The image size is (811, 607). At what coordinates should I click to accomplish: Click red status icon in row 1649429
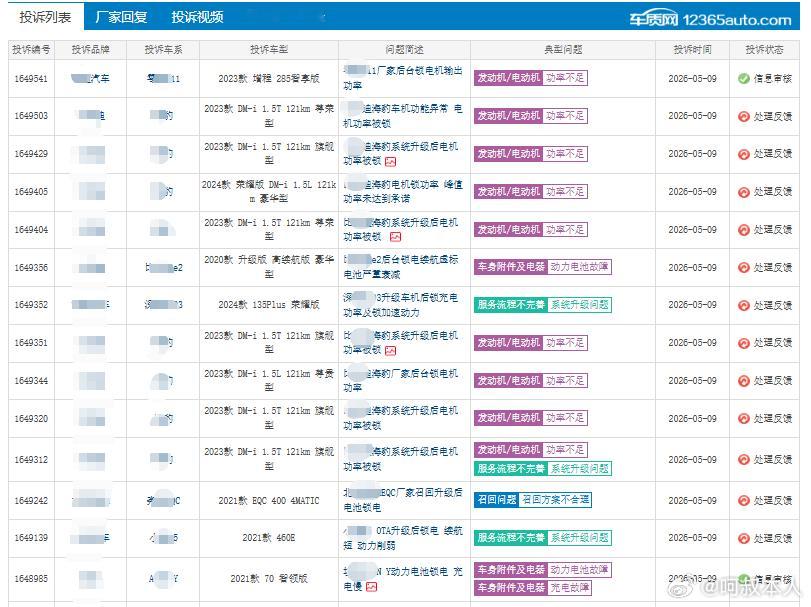pyautogui.click(x=744, y=154)
